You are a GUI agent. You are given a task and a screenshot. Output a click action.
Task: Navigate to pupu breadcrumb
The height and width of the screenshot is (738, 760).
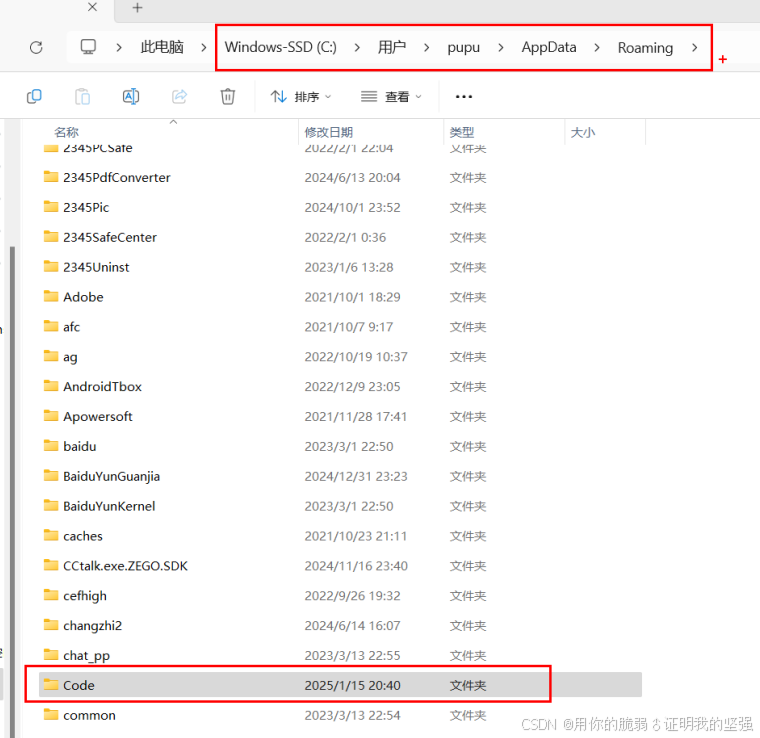point(463,47)
